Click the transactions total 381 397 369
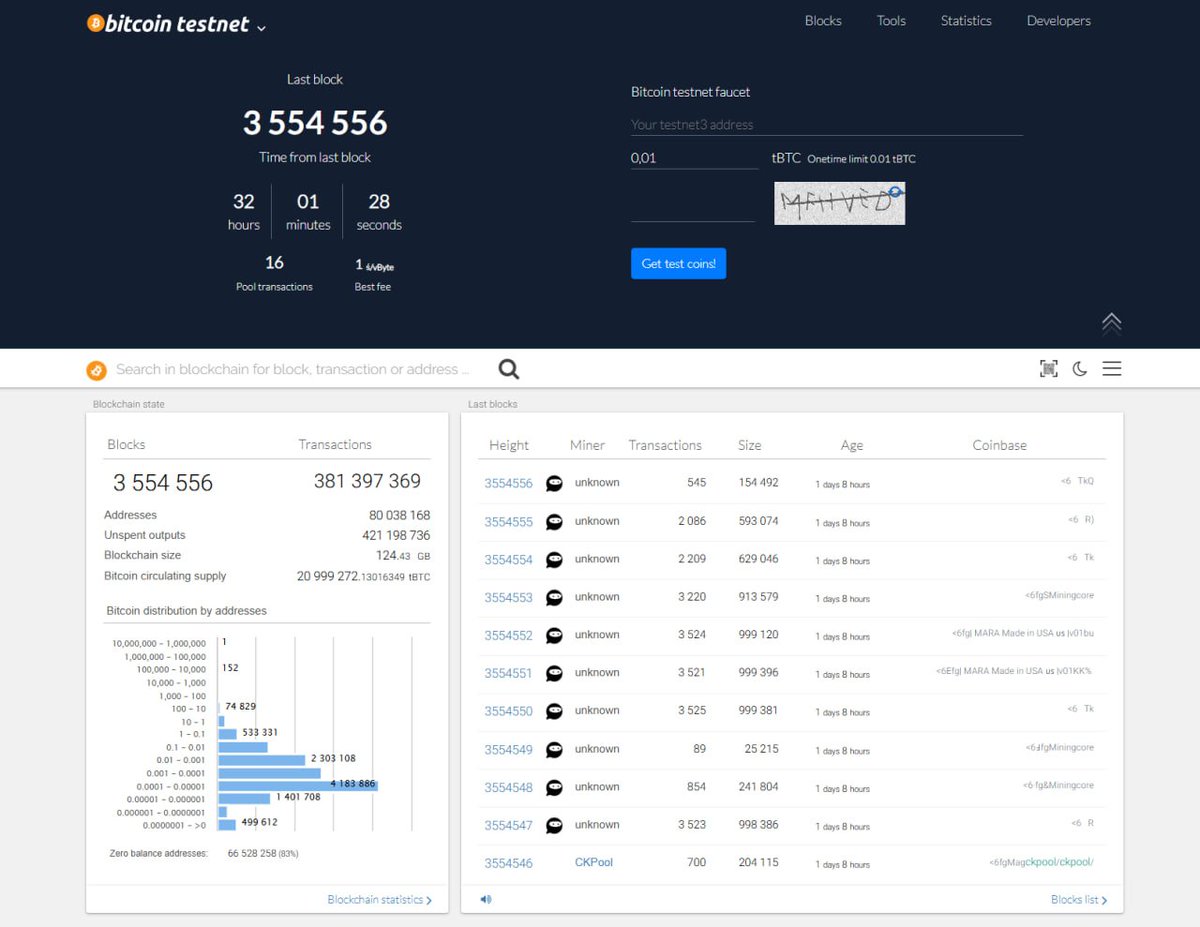1200x927 pixels. (367, 481)
